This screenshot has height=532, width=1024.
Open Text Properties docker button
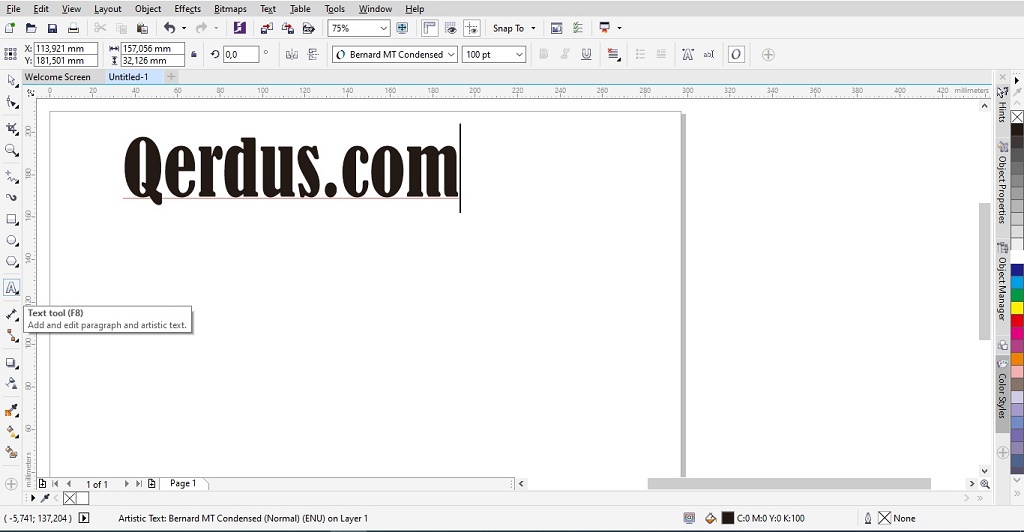click(x=688, y=55)
